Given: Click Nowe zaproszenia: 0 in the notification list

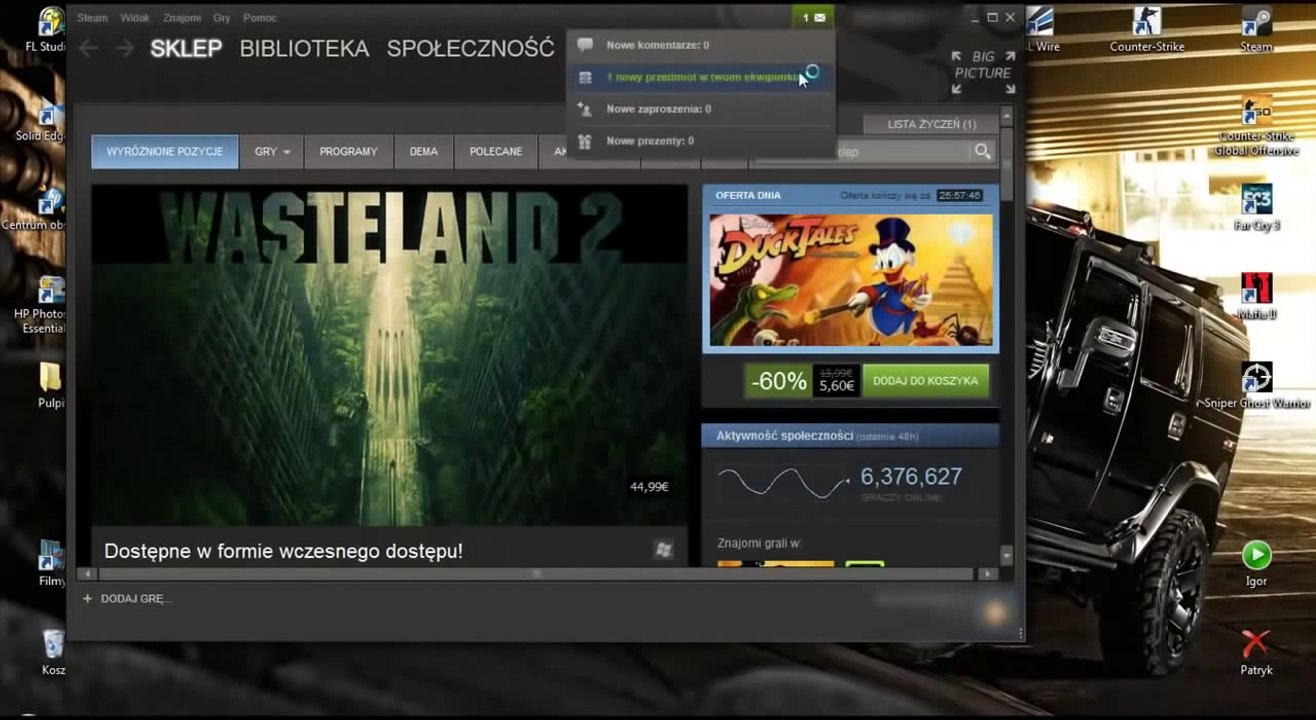Looking at the screenshot, I should click(700, 109).
